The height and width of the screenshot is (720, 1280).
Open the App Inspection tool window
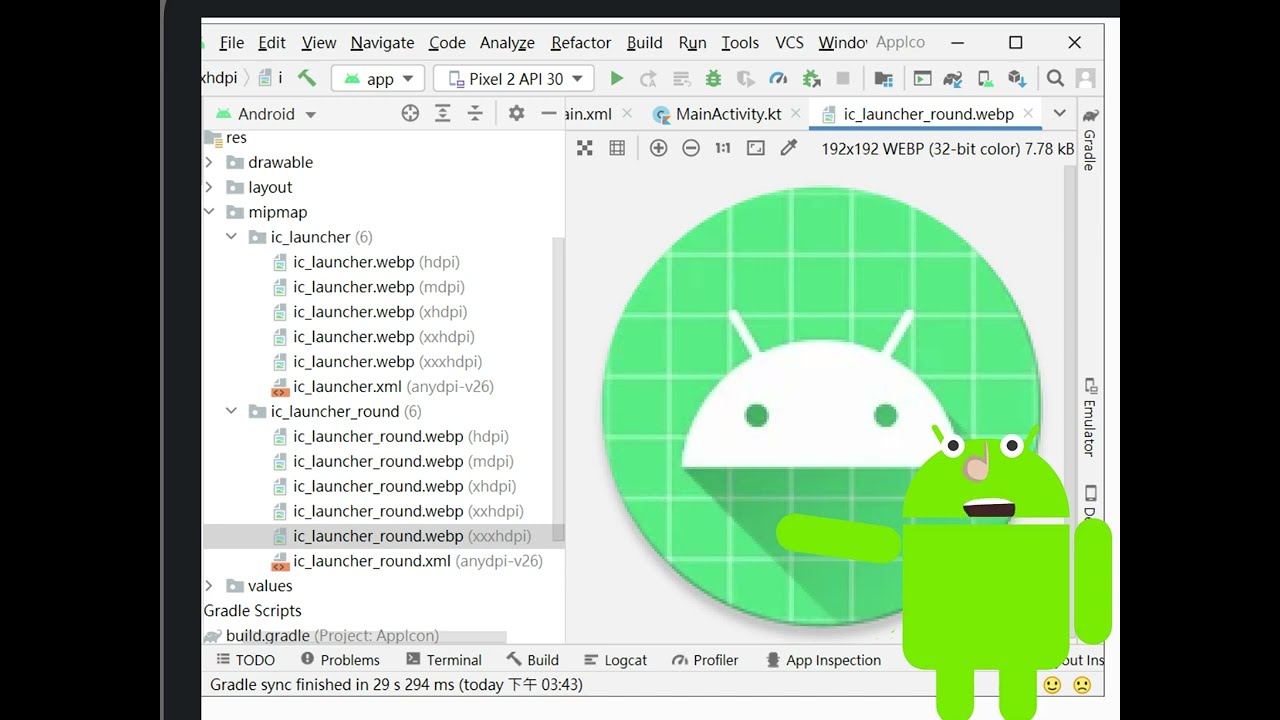(x=823, y=660)
